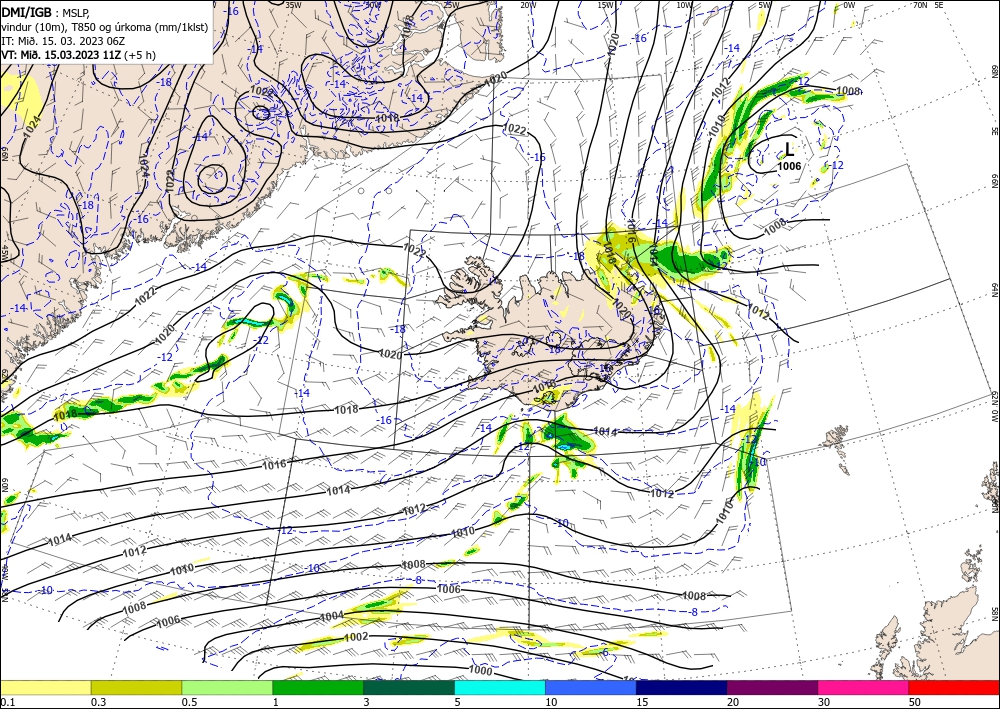Select the dark green 3–5 mm legend swatch
This screenshot has width=1000, height=709.
click(409, 687)
